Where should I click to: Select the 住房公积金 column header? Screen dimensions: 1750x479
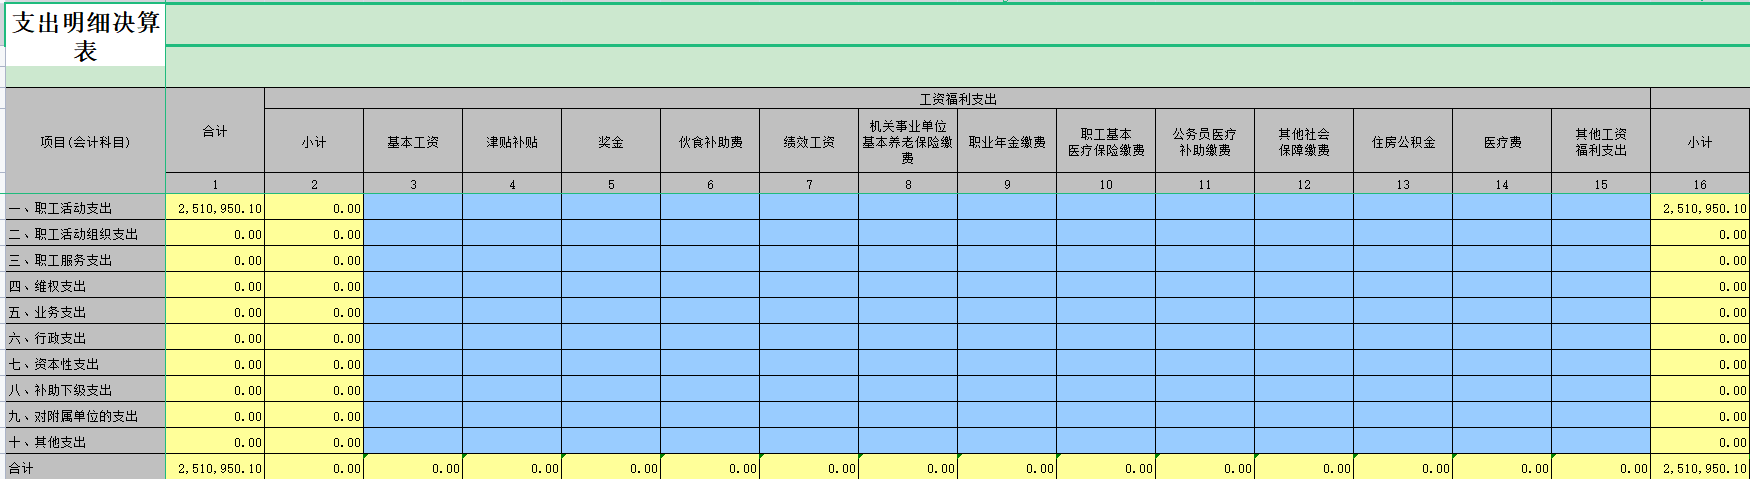1403,142
